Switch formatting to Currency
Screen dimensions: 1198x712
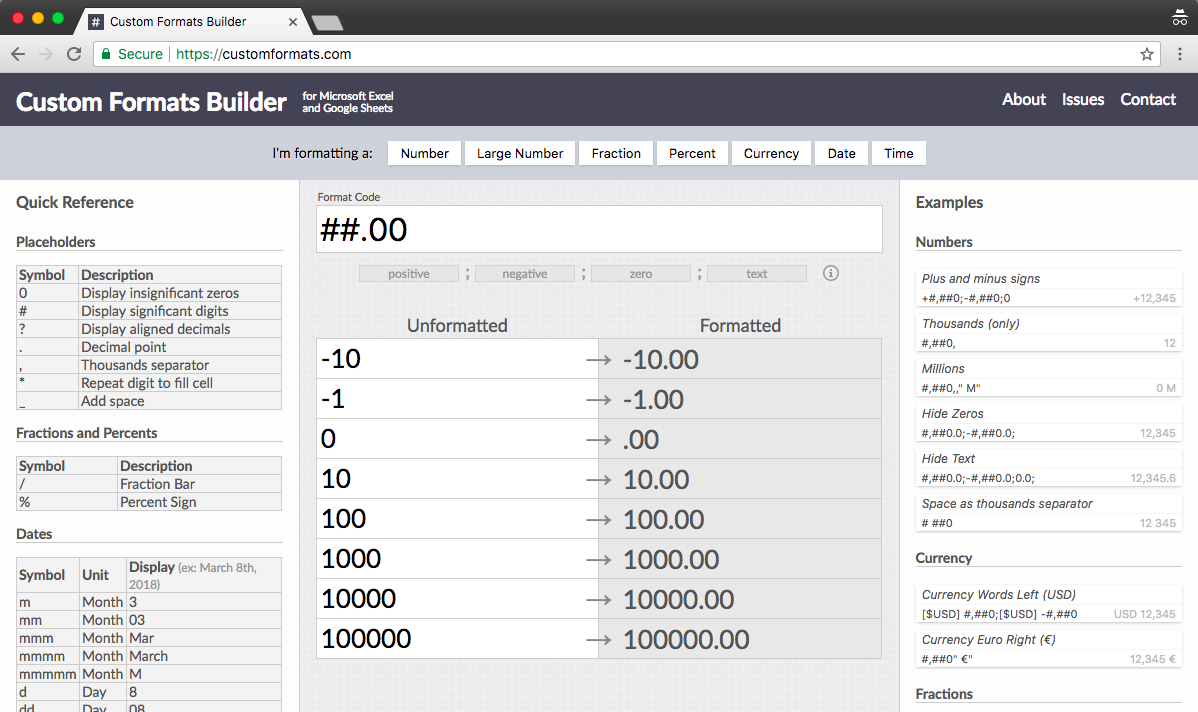coord(770,153)
